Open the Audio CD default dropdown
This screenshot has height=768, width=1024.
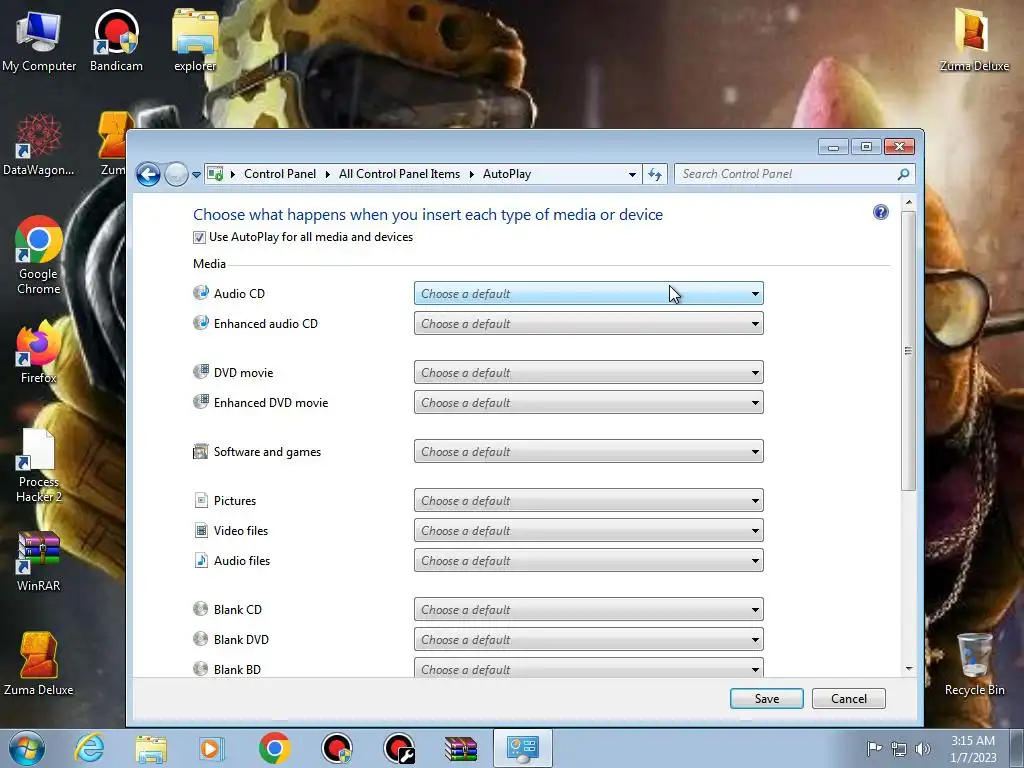tap(588, 293)
